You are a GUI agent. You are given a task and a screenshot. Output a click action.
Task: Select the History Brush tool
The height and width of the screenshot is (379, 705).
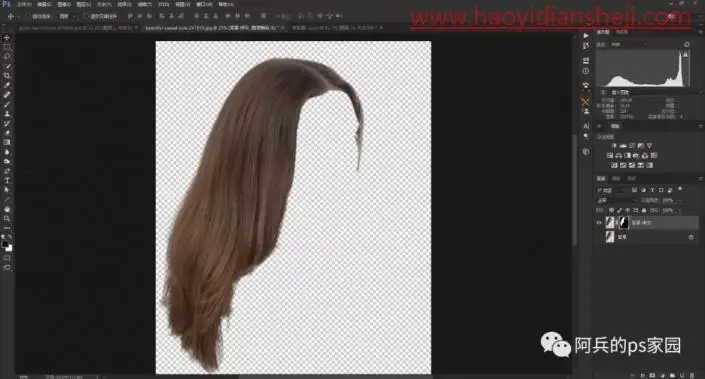(7, 123)
